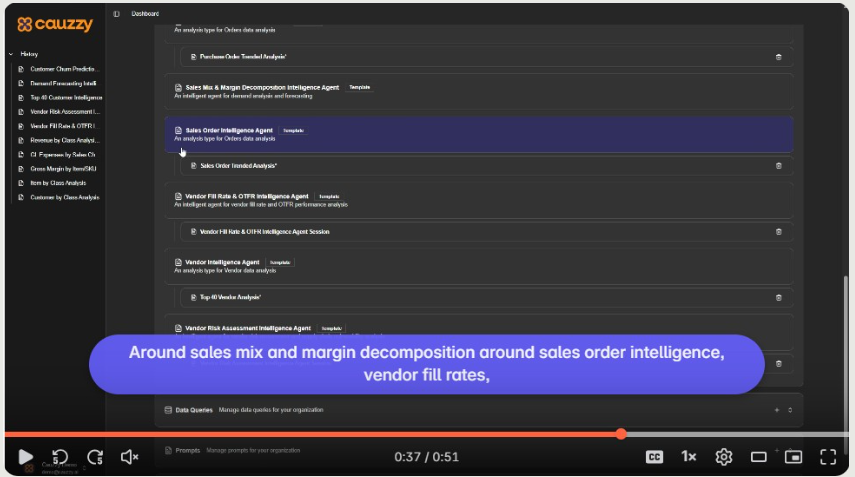Screen dimensions: 855x477
Task: Open Revenue by Class Analysis history item
Action: point(59,140)
